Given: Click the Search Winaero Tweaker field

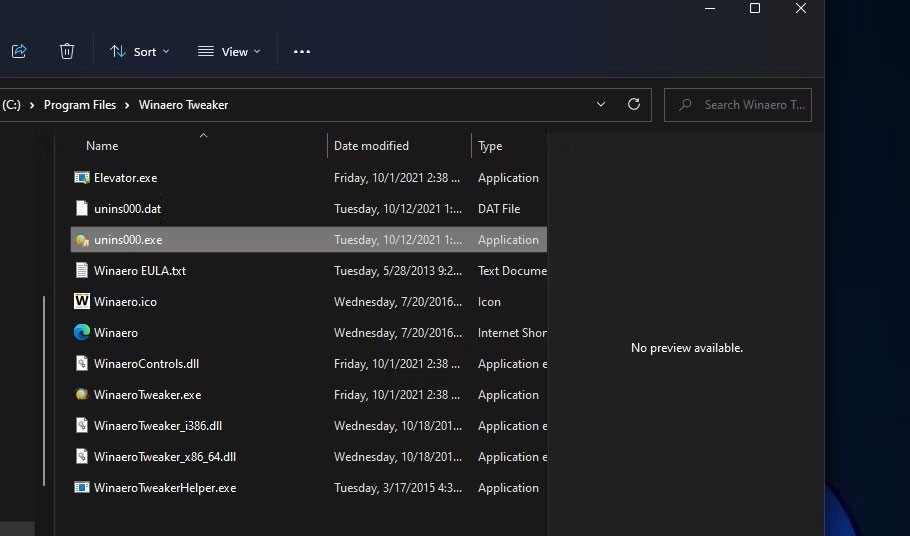Looking at the screenshot, I should (x=745, y=105).
